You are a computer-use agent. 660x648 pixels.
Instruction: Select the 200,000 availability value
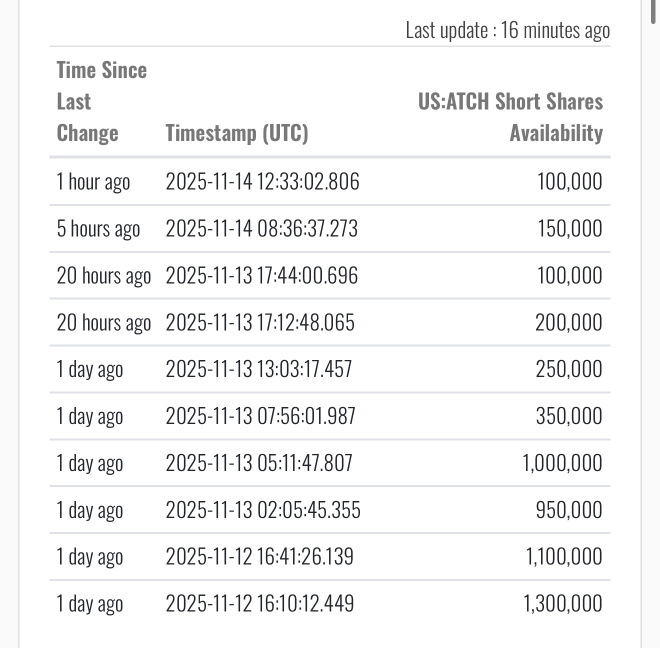pos(569,323)
